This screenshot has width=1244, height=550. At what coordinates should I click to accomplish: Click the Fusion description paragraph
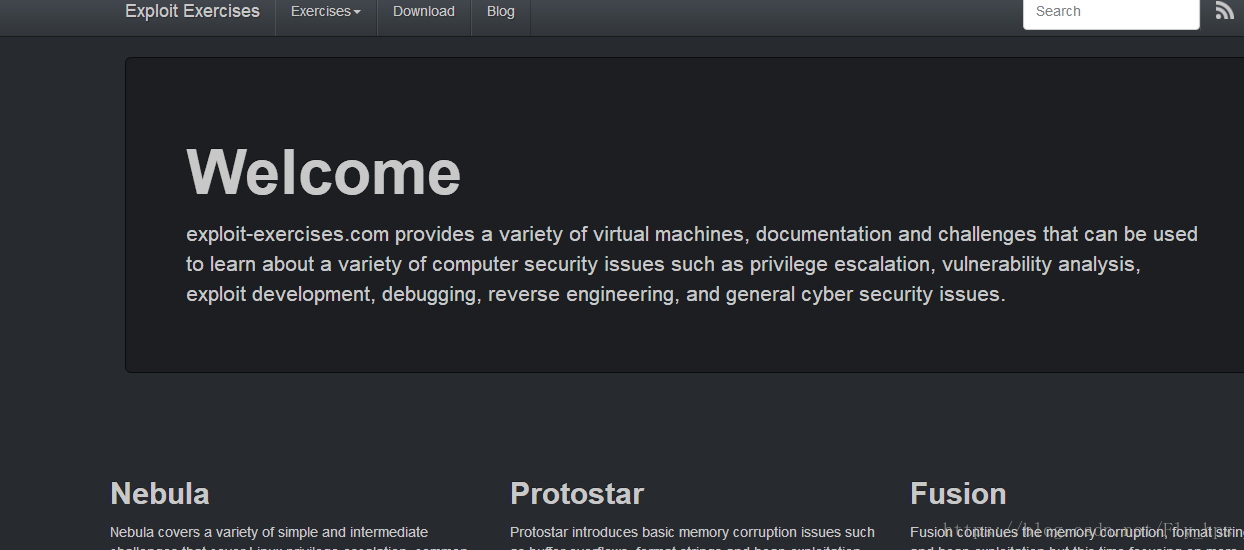tap(1077, 538)
